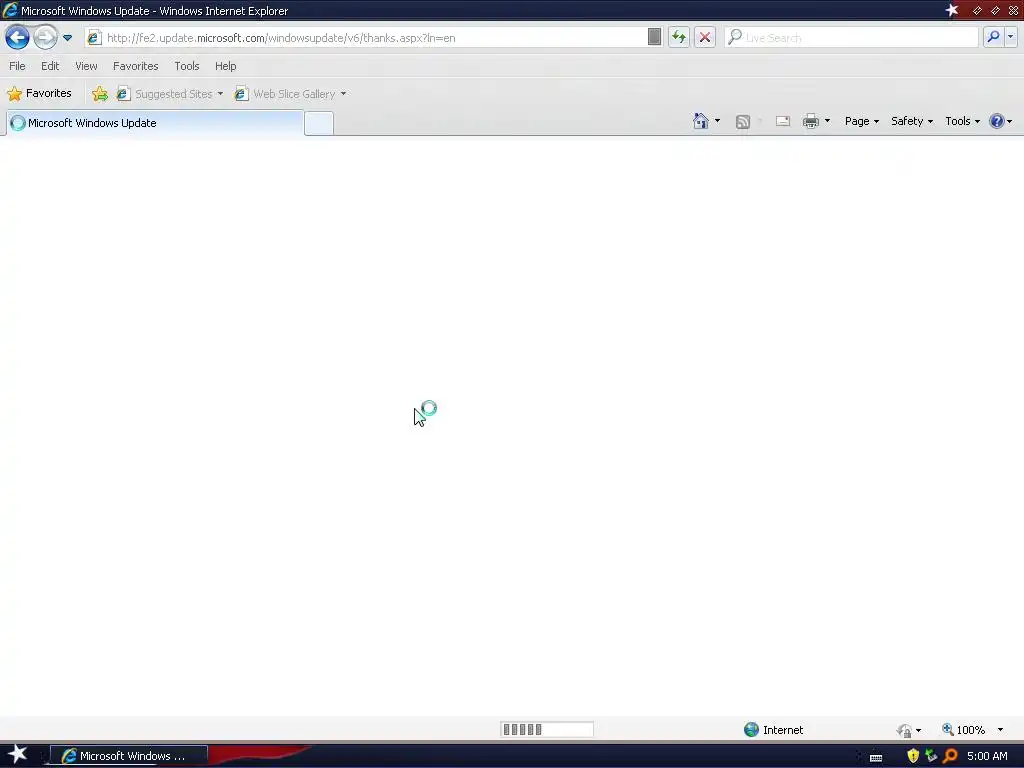Open the Favorites menu in menu bar

[135, 66]
